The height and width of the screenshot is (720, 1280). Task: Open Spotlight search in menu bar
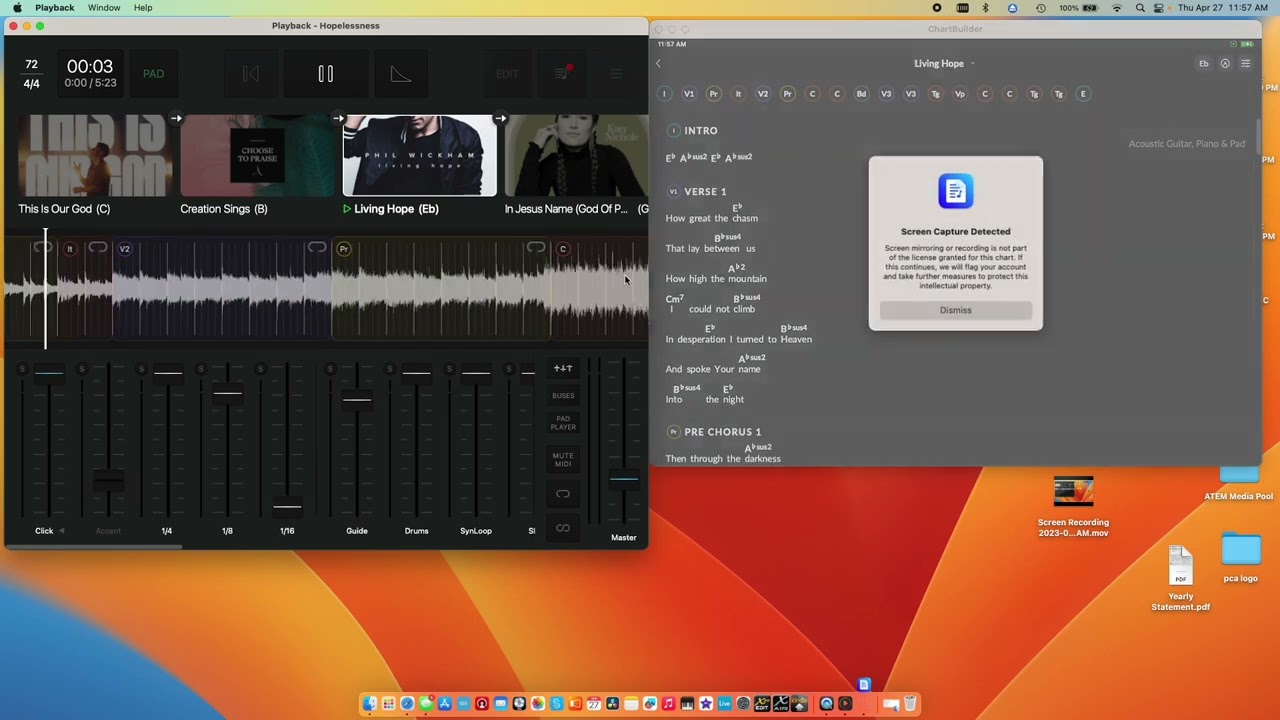tap(1140, 8)
